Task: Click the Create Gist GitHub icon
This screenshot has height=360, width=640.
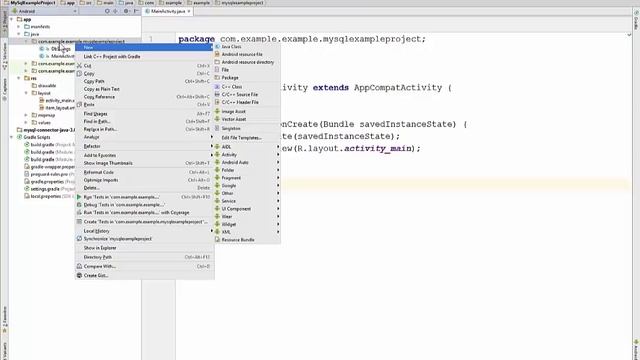Action: [x=79, y=276]
